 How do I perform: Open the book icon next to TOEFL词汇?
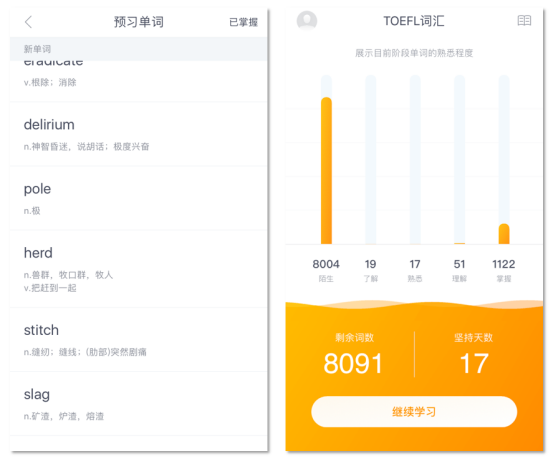524,20
